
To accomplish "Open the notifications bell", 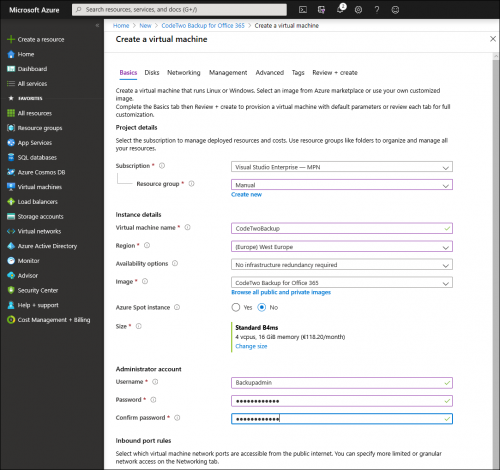I will (340, 9).
